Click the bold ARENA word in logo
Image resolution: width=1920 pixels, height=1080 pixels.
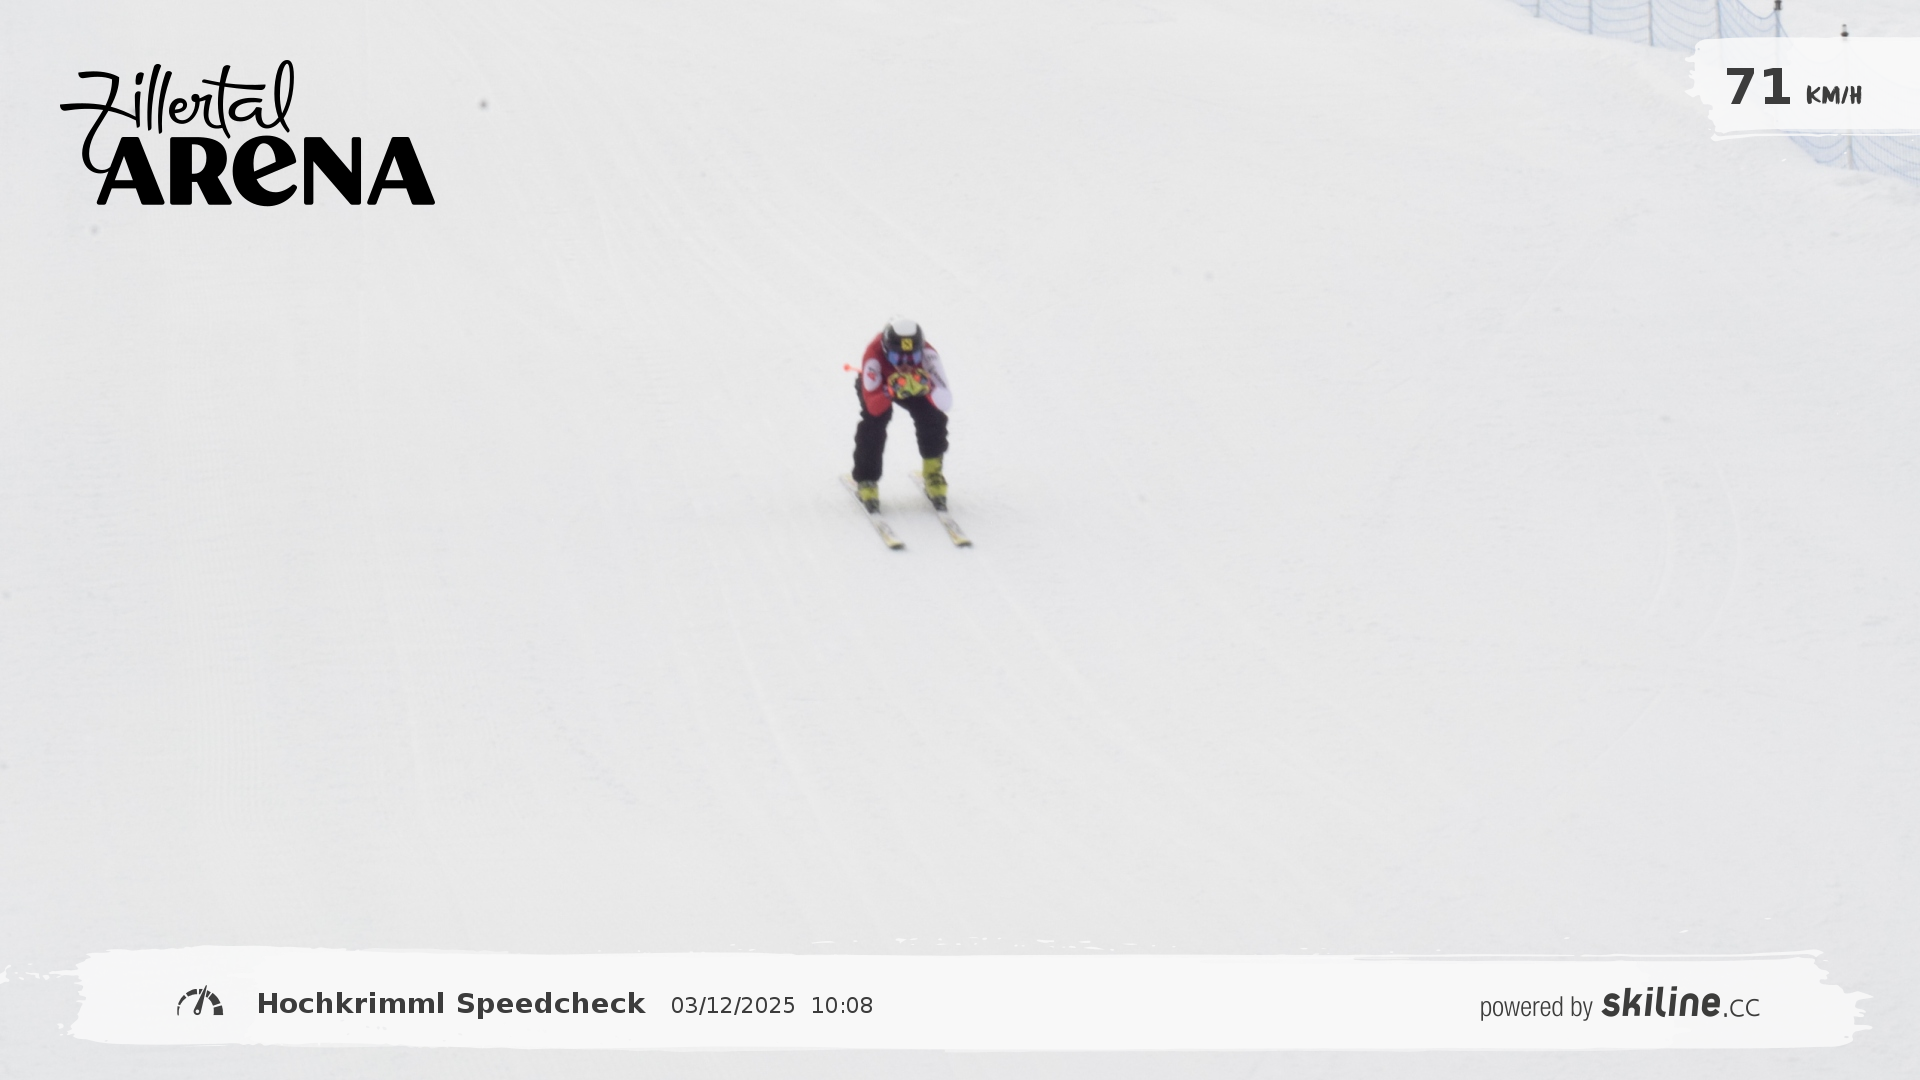pyautogui.click(x=266, y=172)
